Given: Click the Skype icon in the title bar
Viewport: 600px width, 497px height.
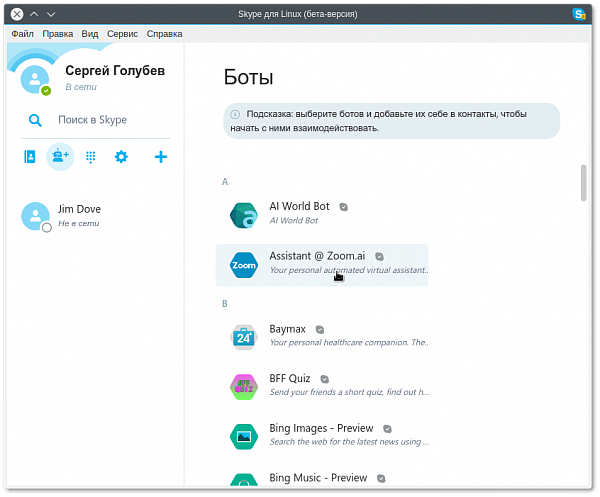Looking at the screenshot, I should point(579,14).
